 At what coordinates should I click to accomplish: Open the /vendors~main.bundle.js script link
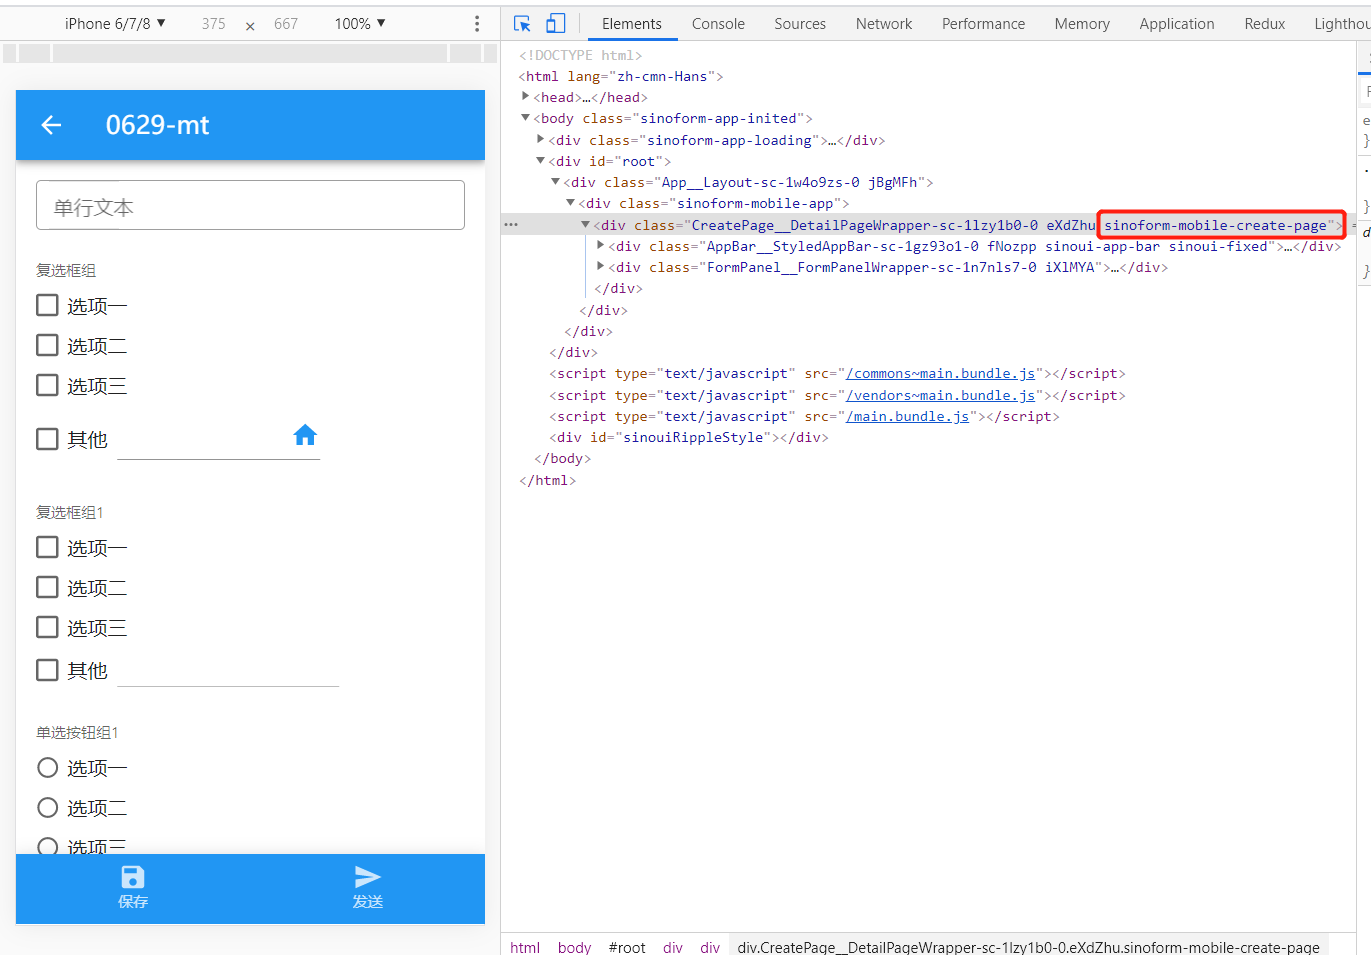click(x=940, y=396)
